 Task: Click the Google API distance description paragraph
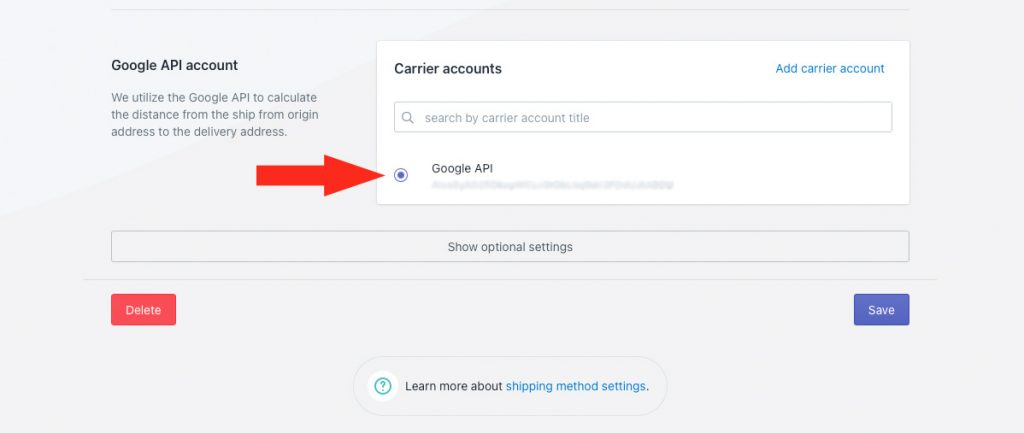point(215,114)
